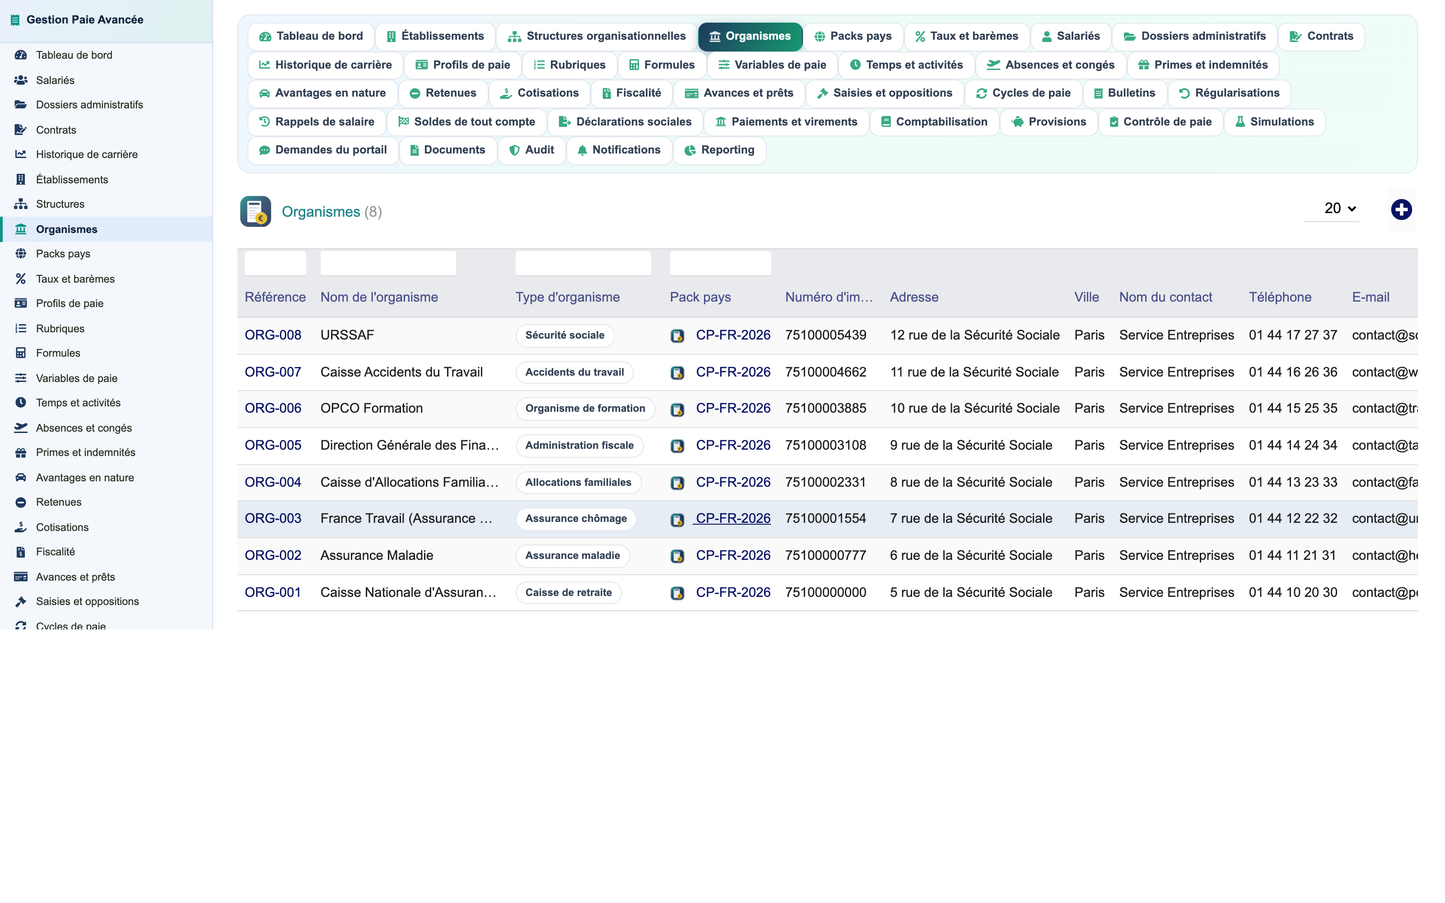Click the Nom de l'organisme filter input
The height and width of the screenshot is (903, 1445).
388,263
